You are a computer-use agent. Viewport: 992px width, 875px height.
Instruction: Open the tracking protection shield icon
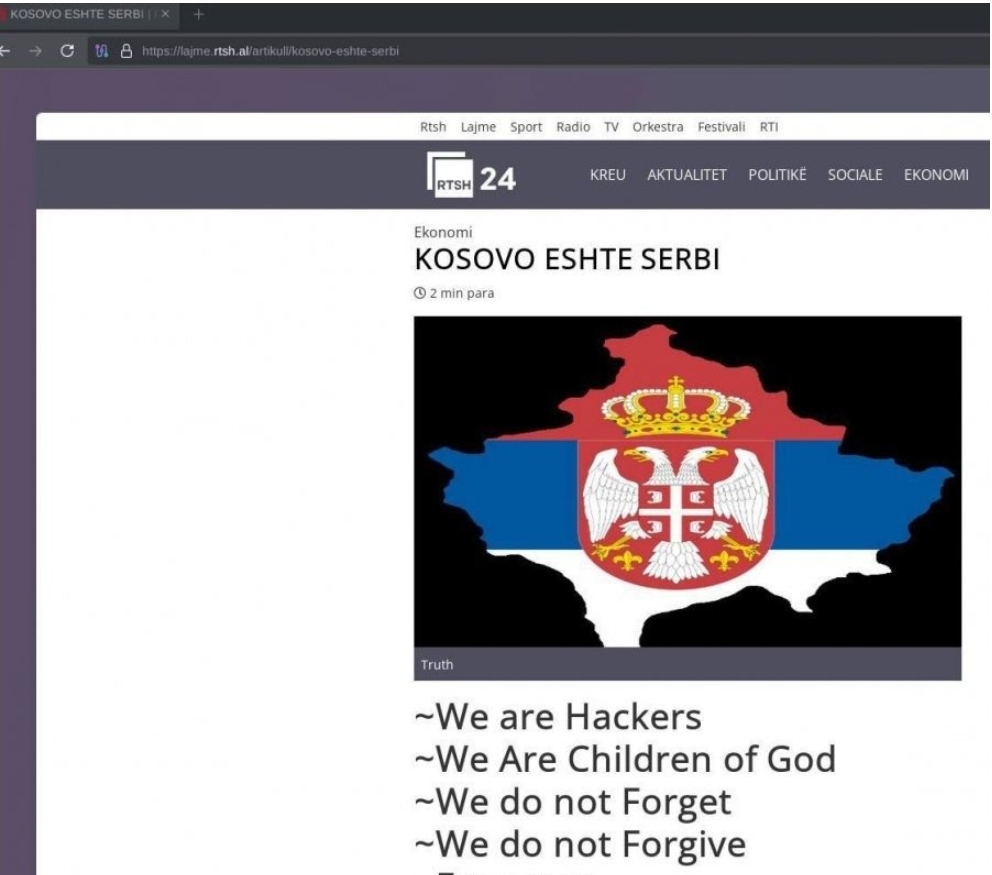tap(101, 51)
